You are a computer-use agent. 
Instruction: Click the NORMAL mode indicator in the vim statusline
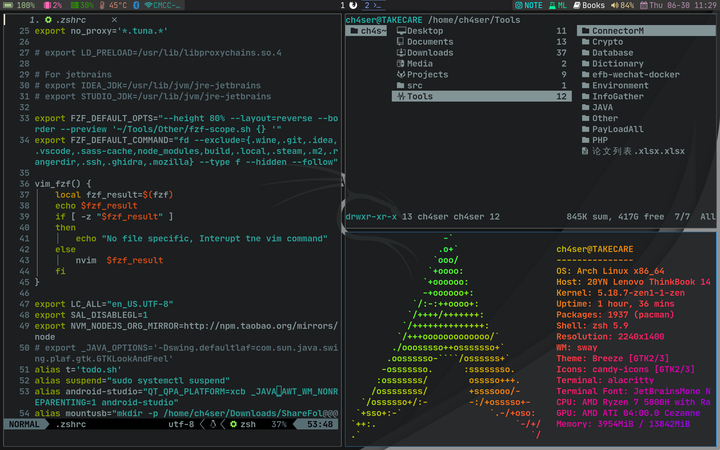pyautogui.click(x=24, y=424)
